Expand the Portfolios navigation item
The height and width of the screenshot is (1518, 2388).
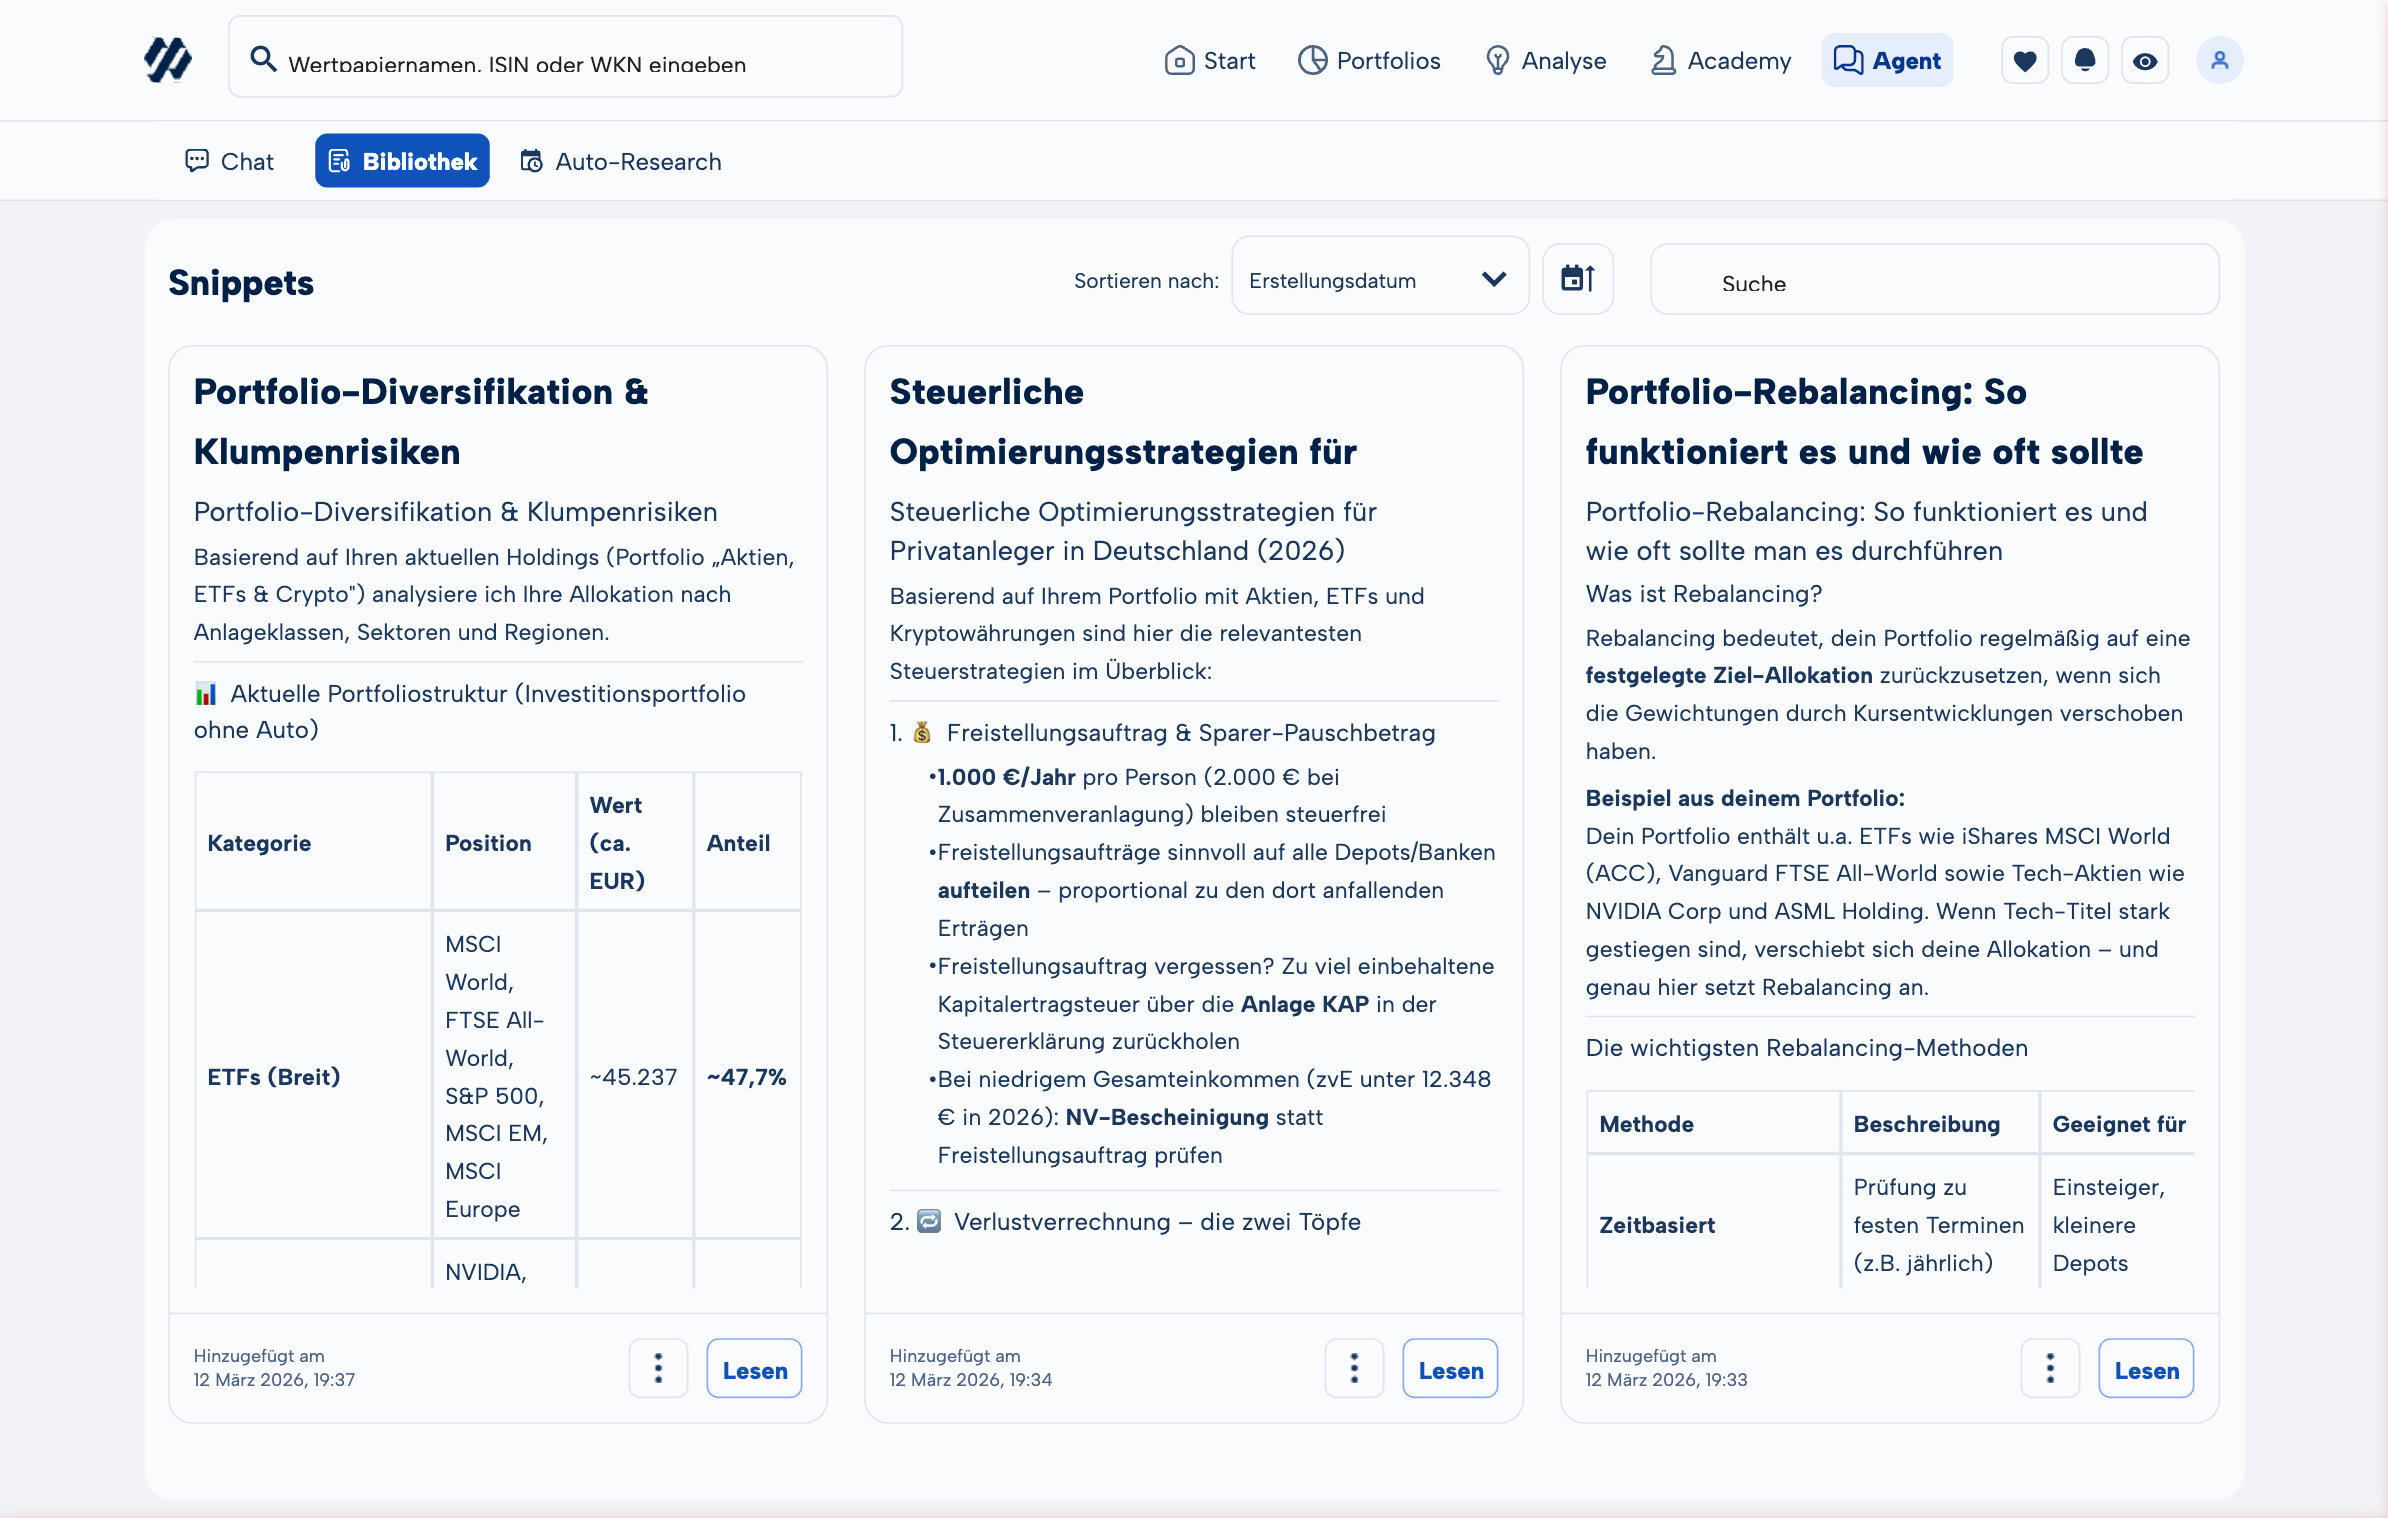point(1369,60)
